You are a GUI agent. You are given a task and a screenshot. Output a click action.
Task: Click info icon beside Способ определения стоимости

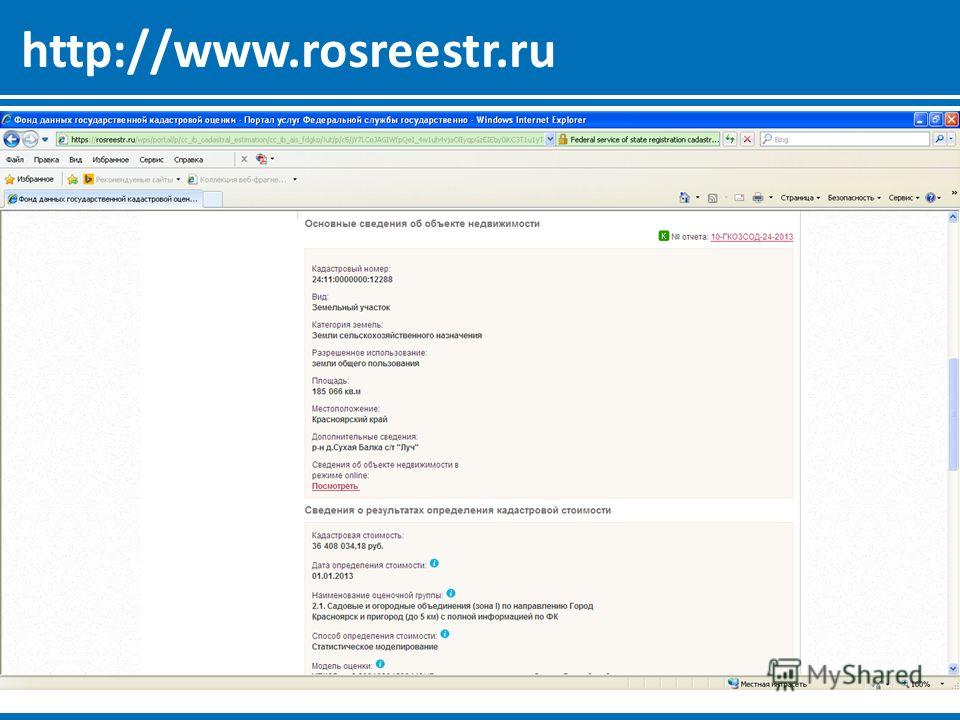click(x=444, y=634)
